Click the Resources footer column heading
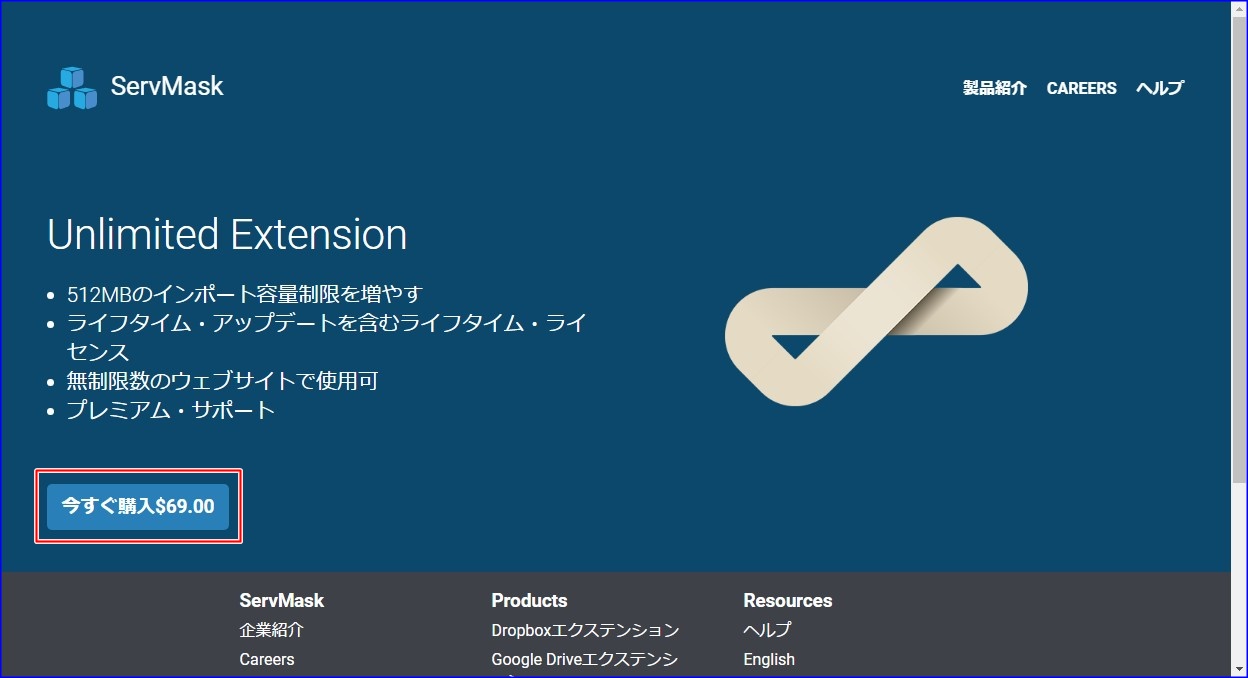The height and width of the screenshot is (678, 1248). click(x=788, y=600)
